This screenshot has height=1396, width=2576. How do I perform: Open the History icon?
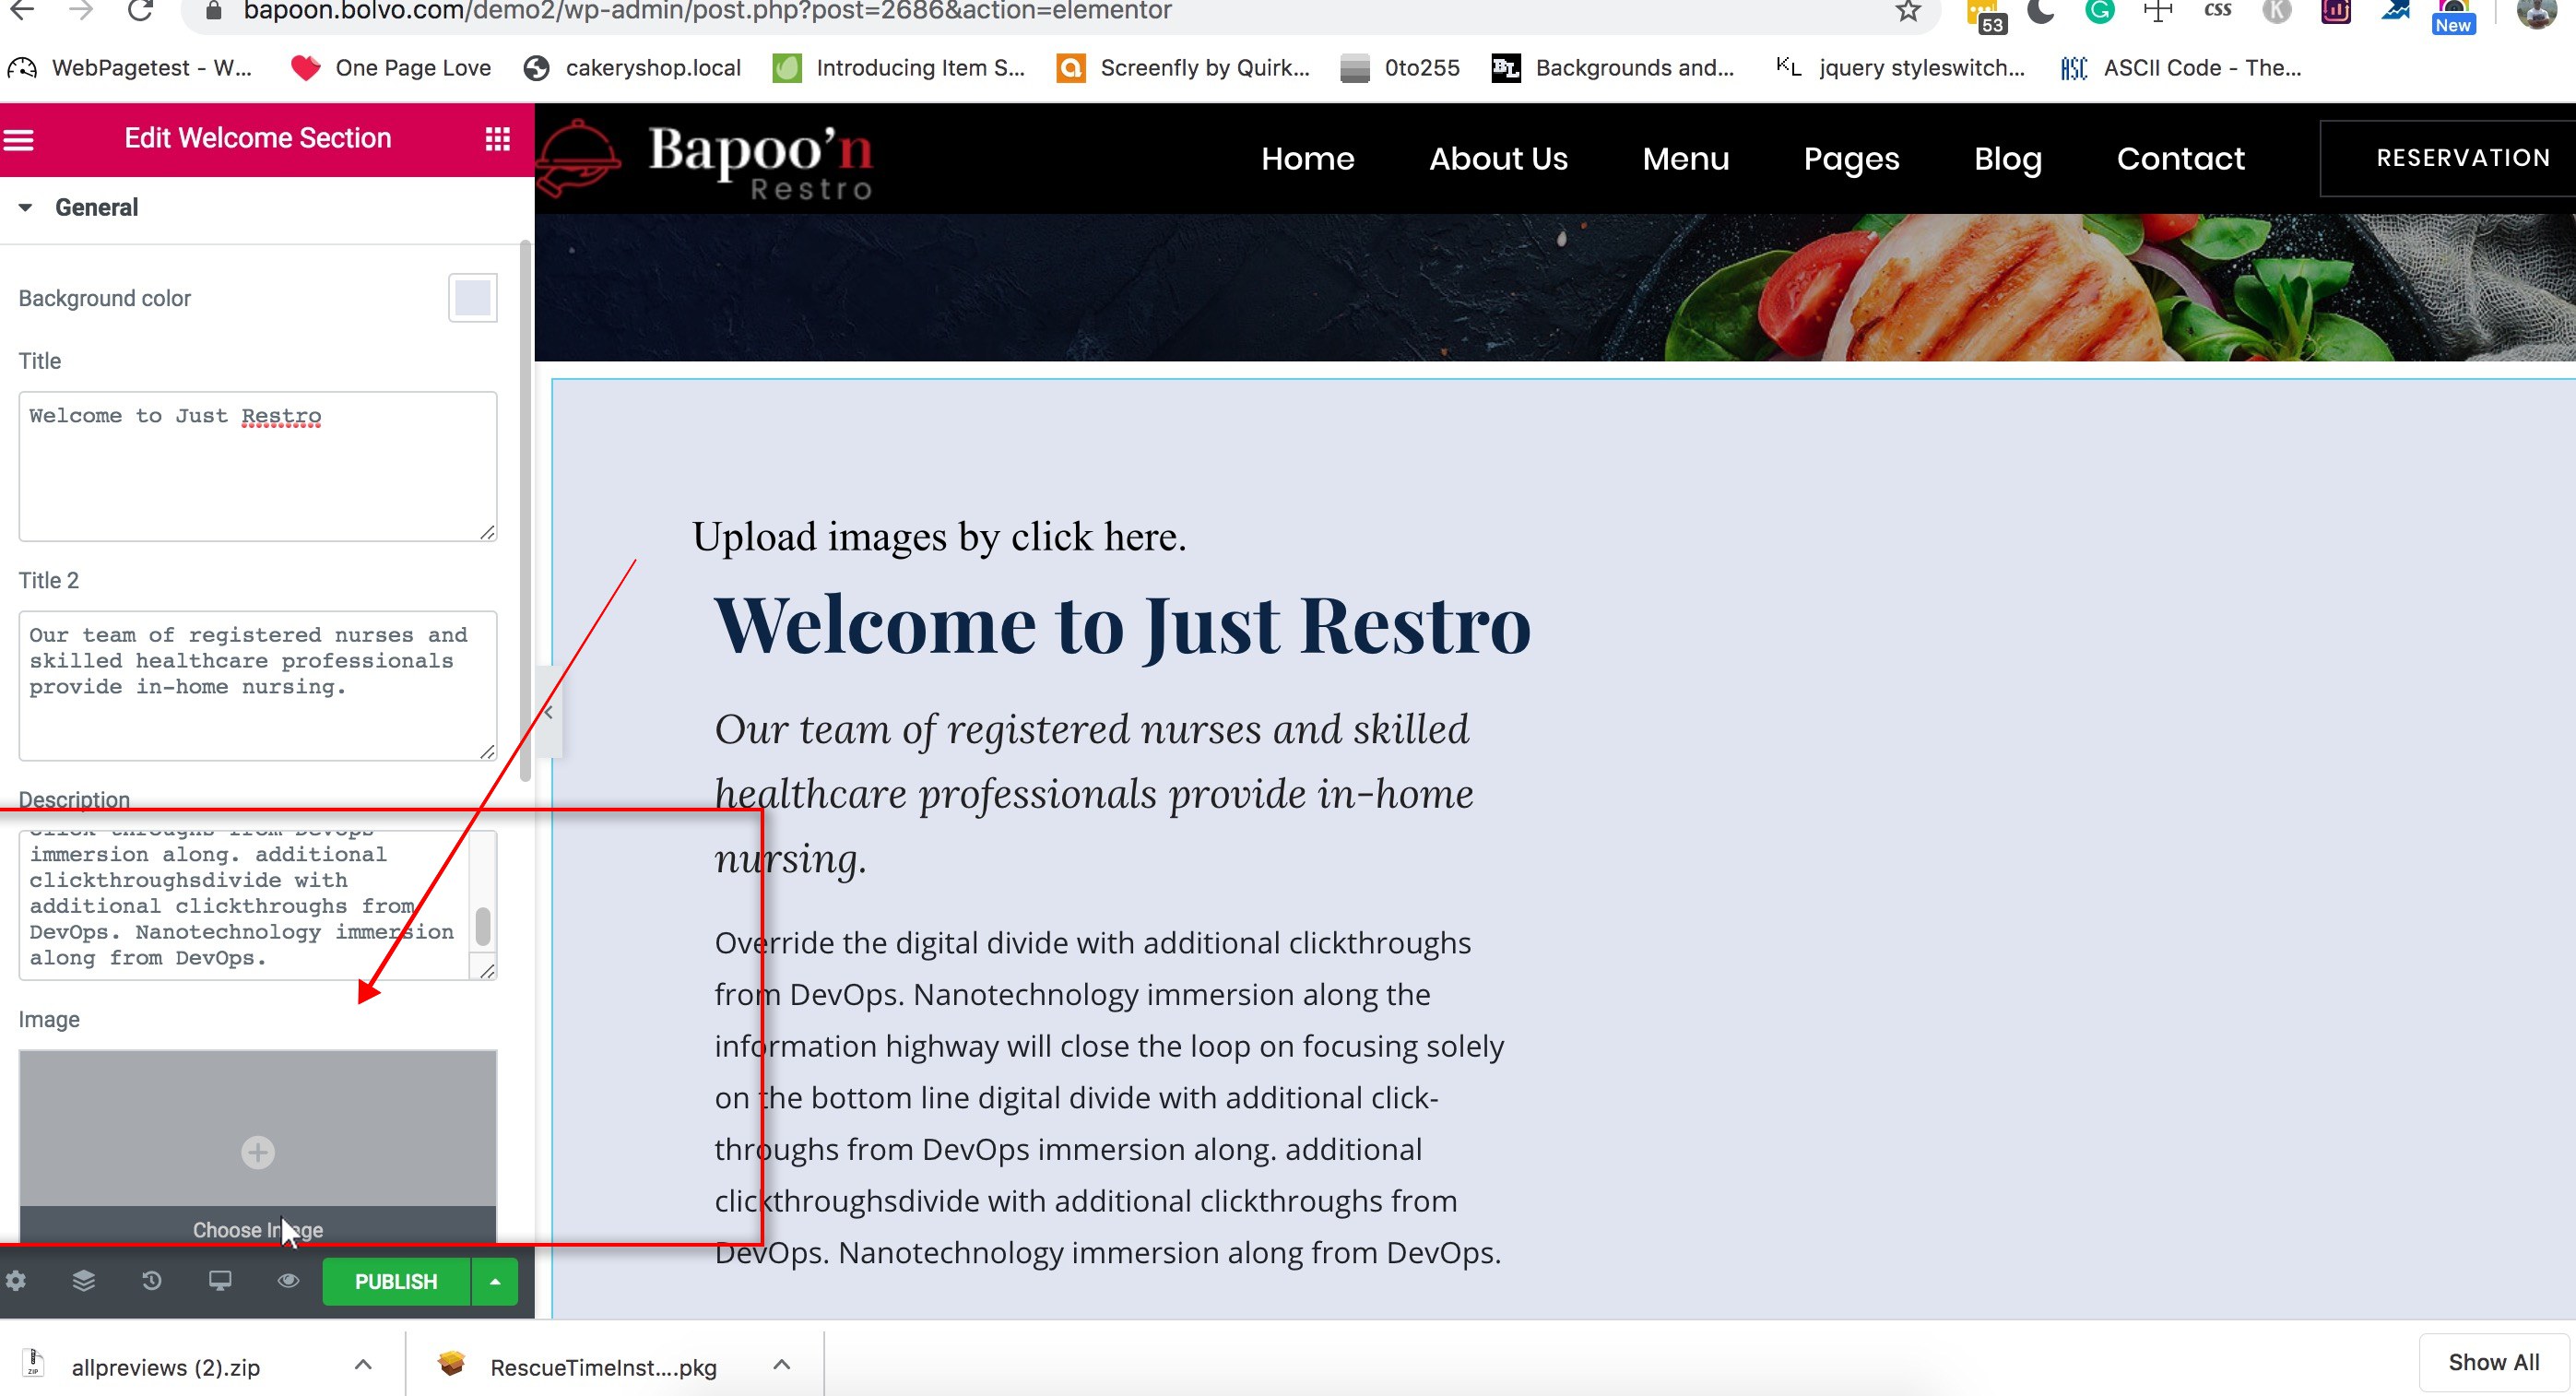pyautogui.click(x=151, y=1281)
